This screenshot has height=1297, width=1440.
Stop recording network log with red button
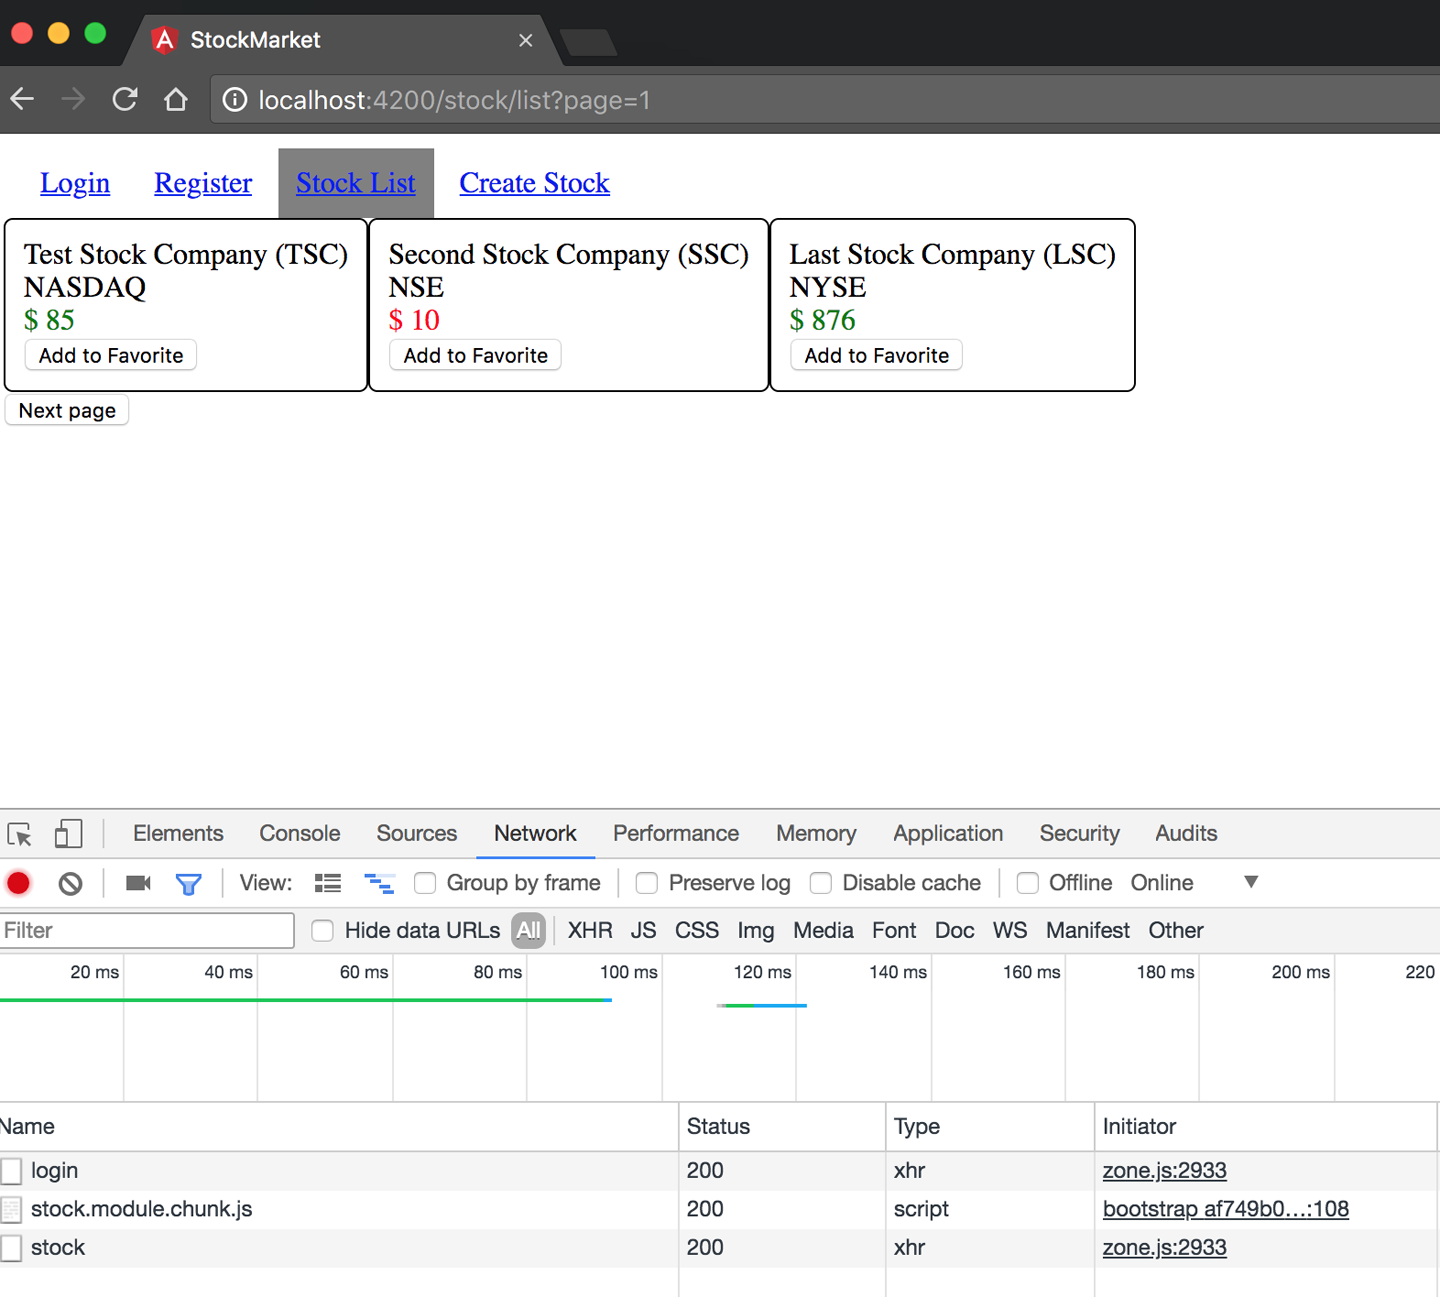pos(18,883)
